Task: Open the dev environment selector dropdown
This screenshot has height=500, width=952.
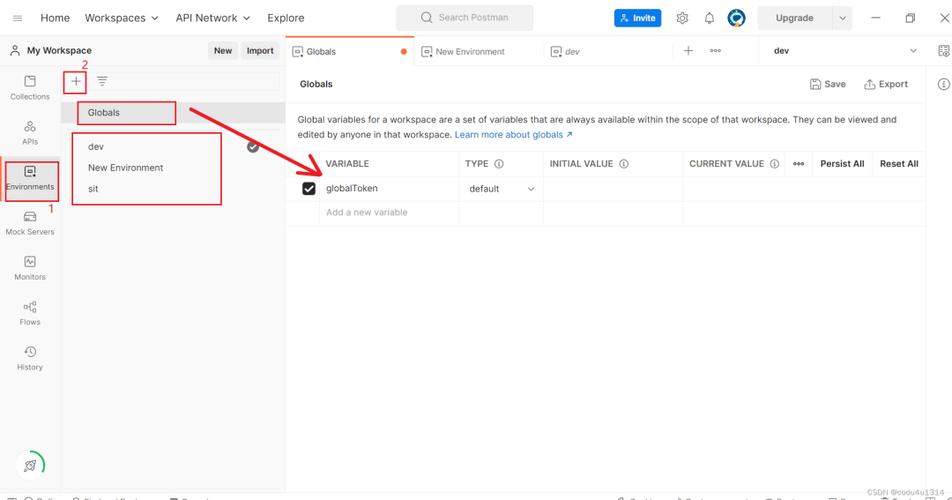Action: click(x=844, y=51)
